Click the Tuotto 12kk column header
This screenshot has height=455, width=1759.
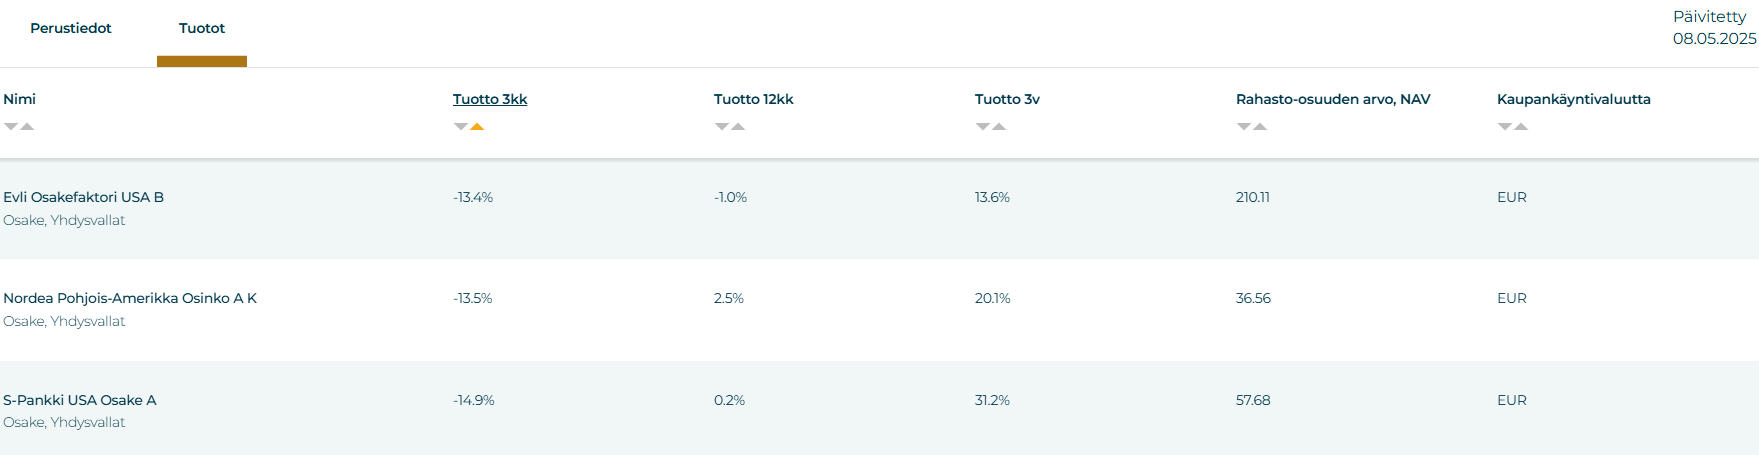(754, 99)
